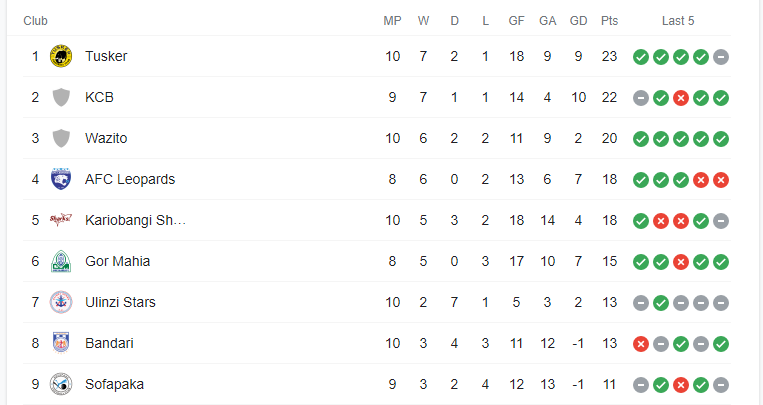
Task: Click Tusker's grey draw icon in Last 5
Action: pos(721,57)
